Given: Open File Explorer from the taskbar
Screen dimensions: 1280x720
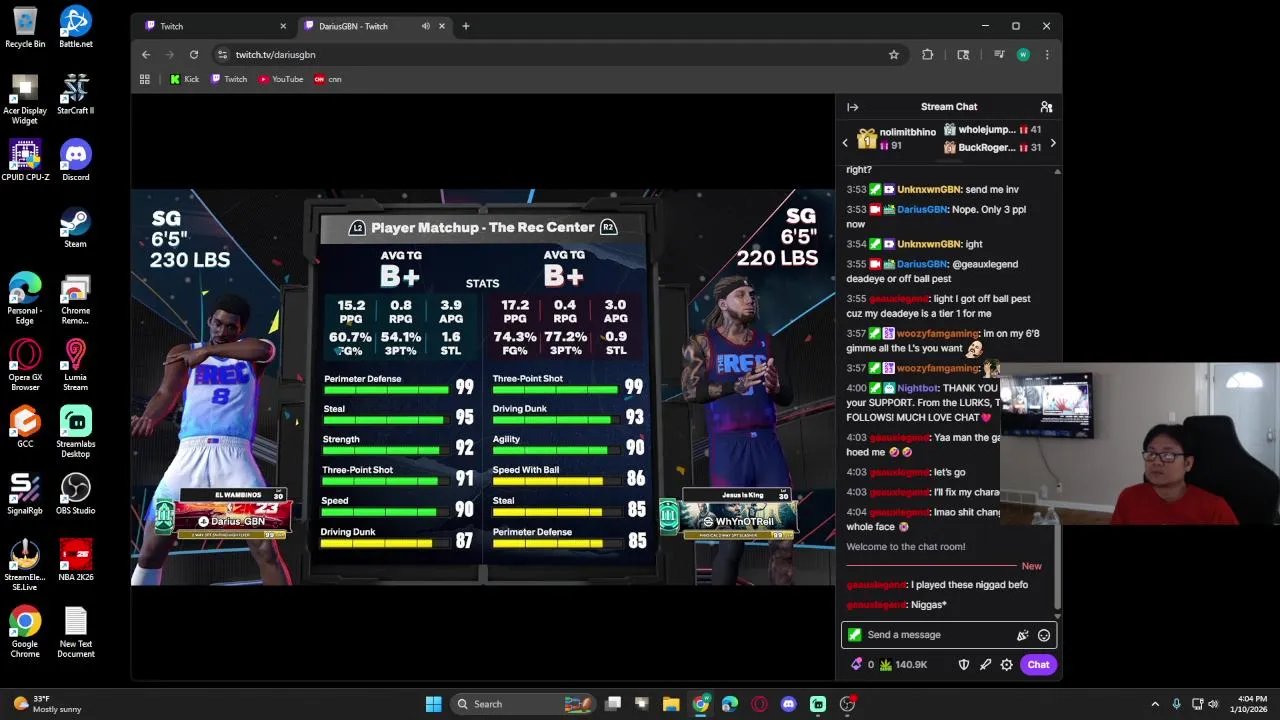Looking at the screenshot, I should tap(671, 704).
